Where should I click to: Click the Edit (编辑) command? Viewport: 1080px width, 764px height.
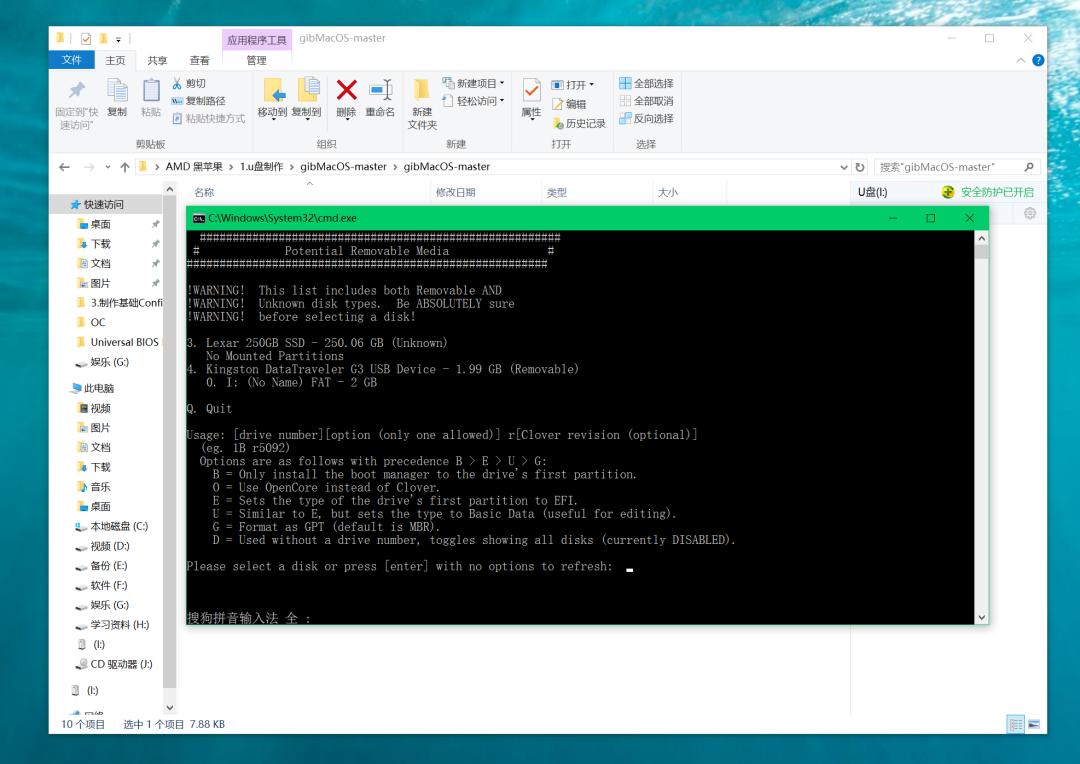pos(569,104)
